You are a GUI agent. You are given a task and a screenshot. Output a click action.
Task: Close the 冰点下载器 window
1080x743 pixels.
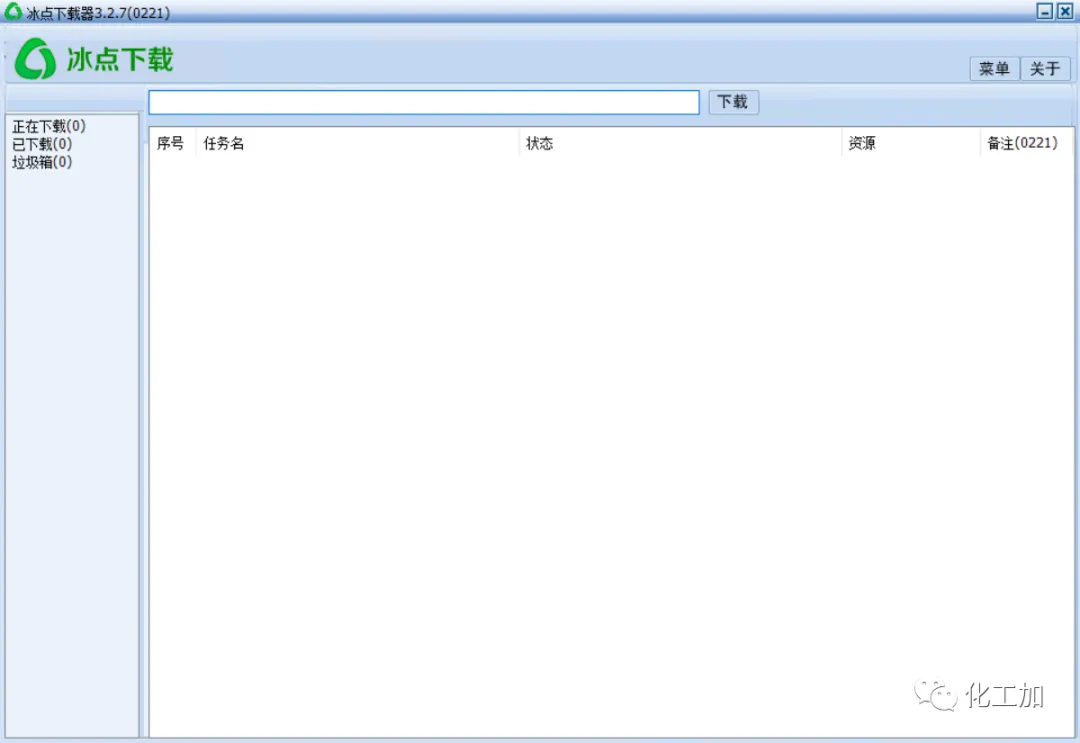(x=1064, y=11)
